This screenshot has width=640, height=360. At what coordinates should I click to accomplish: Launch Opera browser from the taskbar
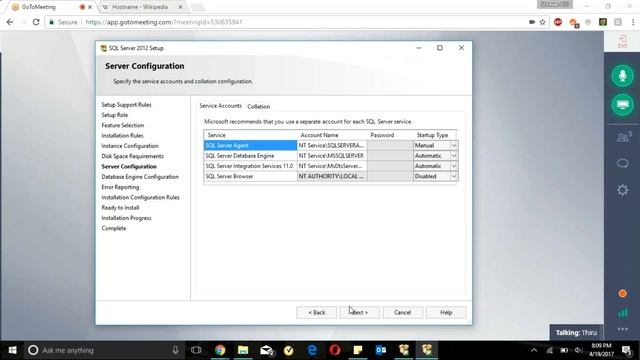tap(335, 350)
